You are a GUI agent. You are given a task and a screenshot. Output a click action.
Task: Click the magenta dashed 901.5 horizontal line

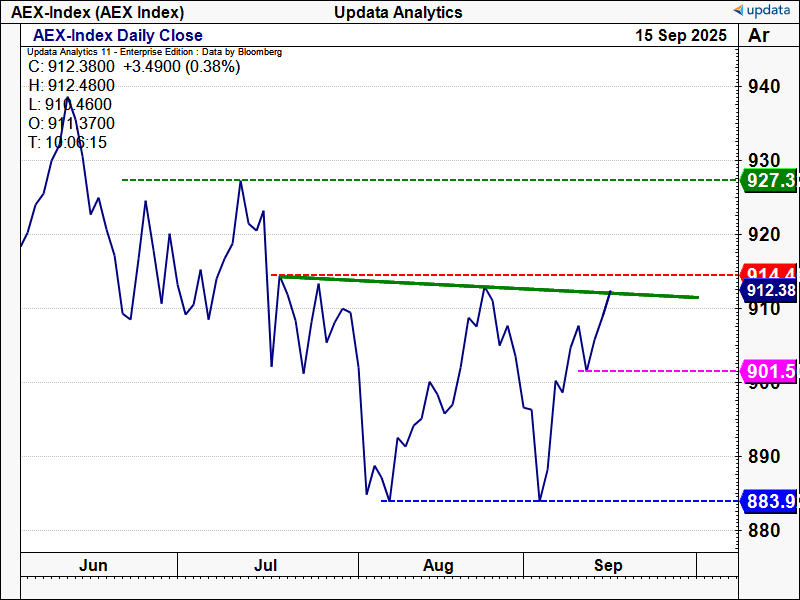point(658,371)
